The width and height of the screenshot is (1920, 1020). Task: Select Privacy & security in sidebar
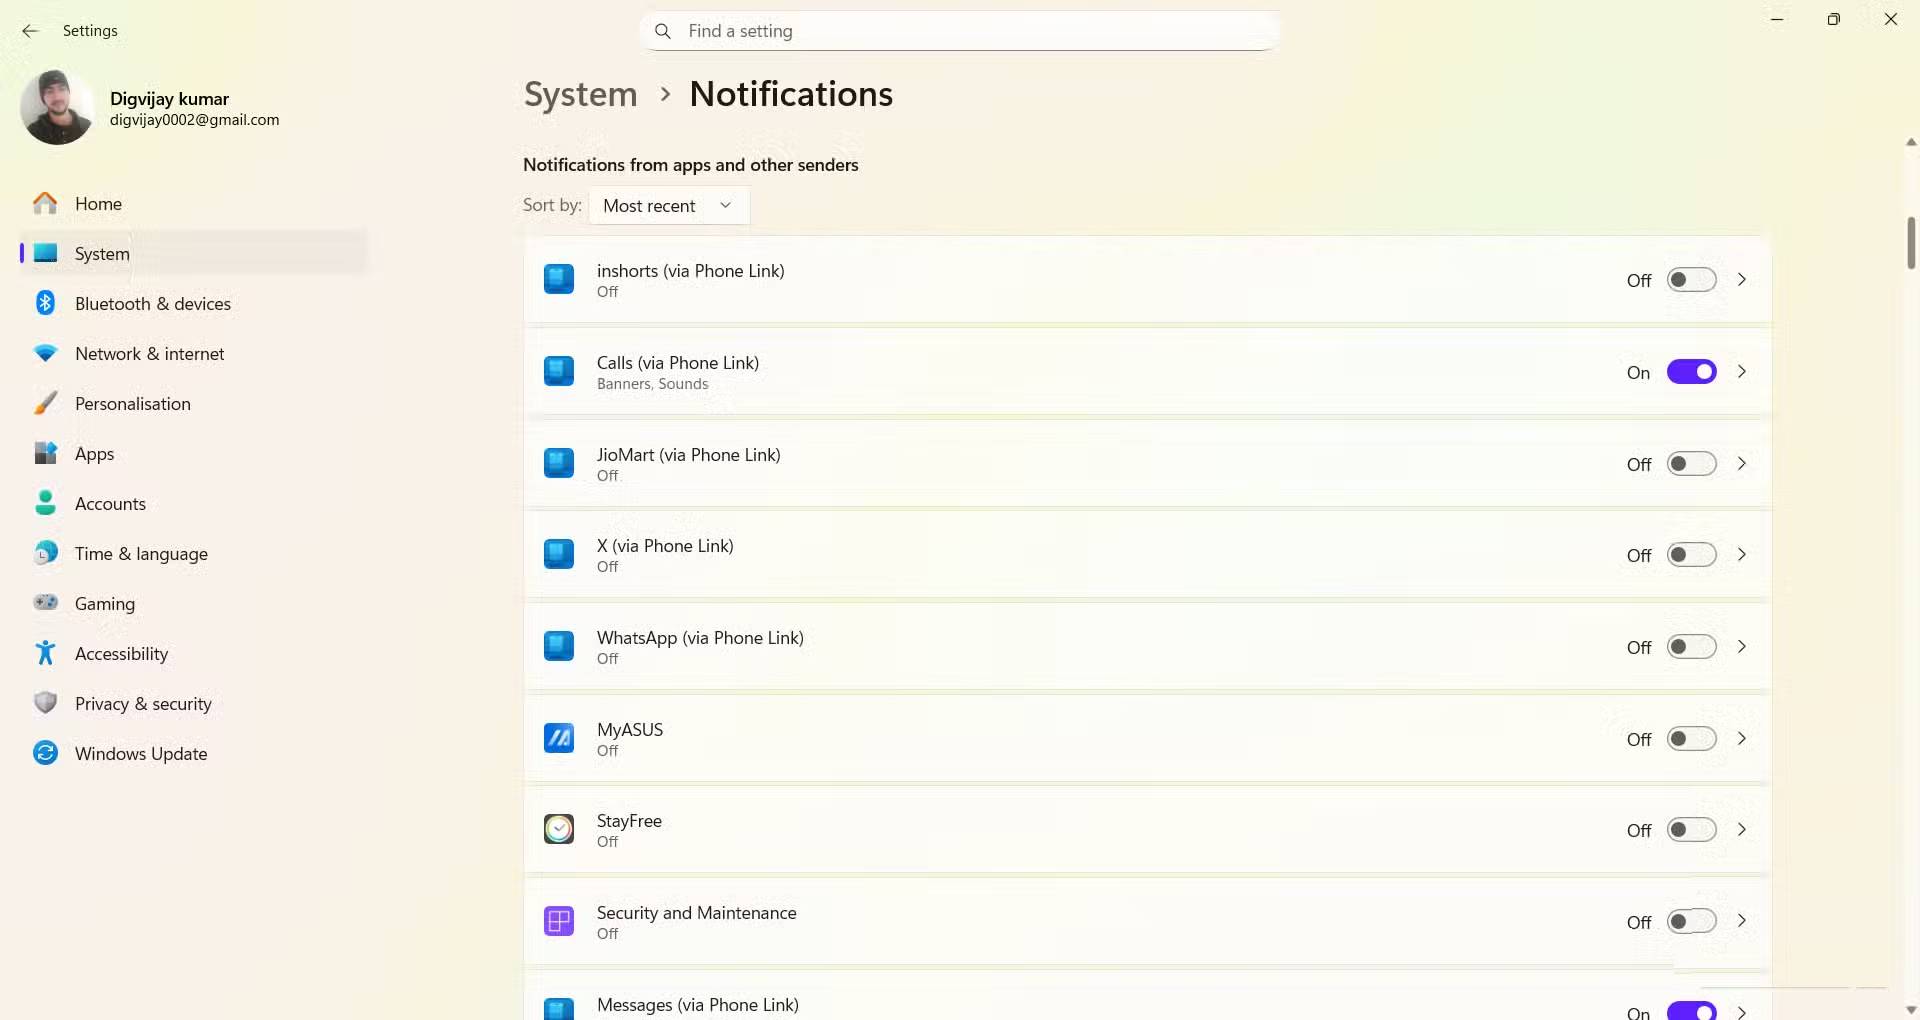pos(194,704)
